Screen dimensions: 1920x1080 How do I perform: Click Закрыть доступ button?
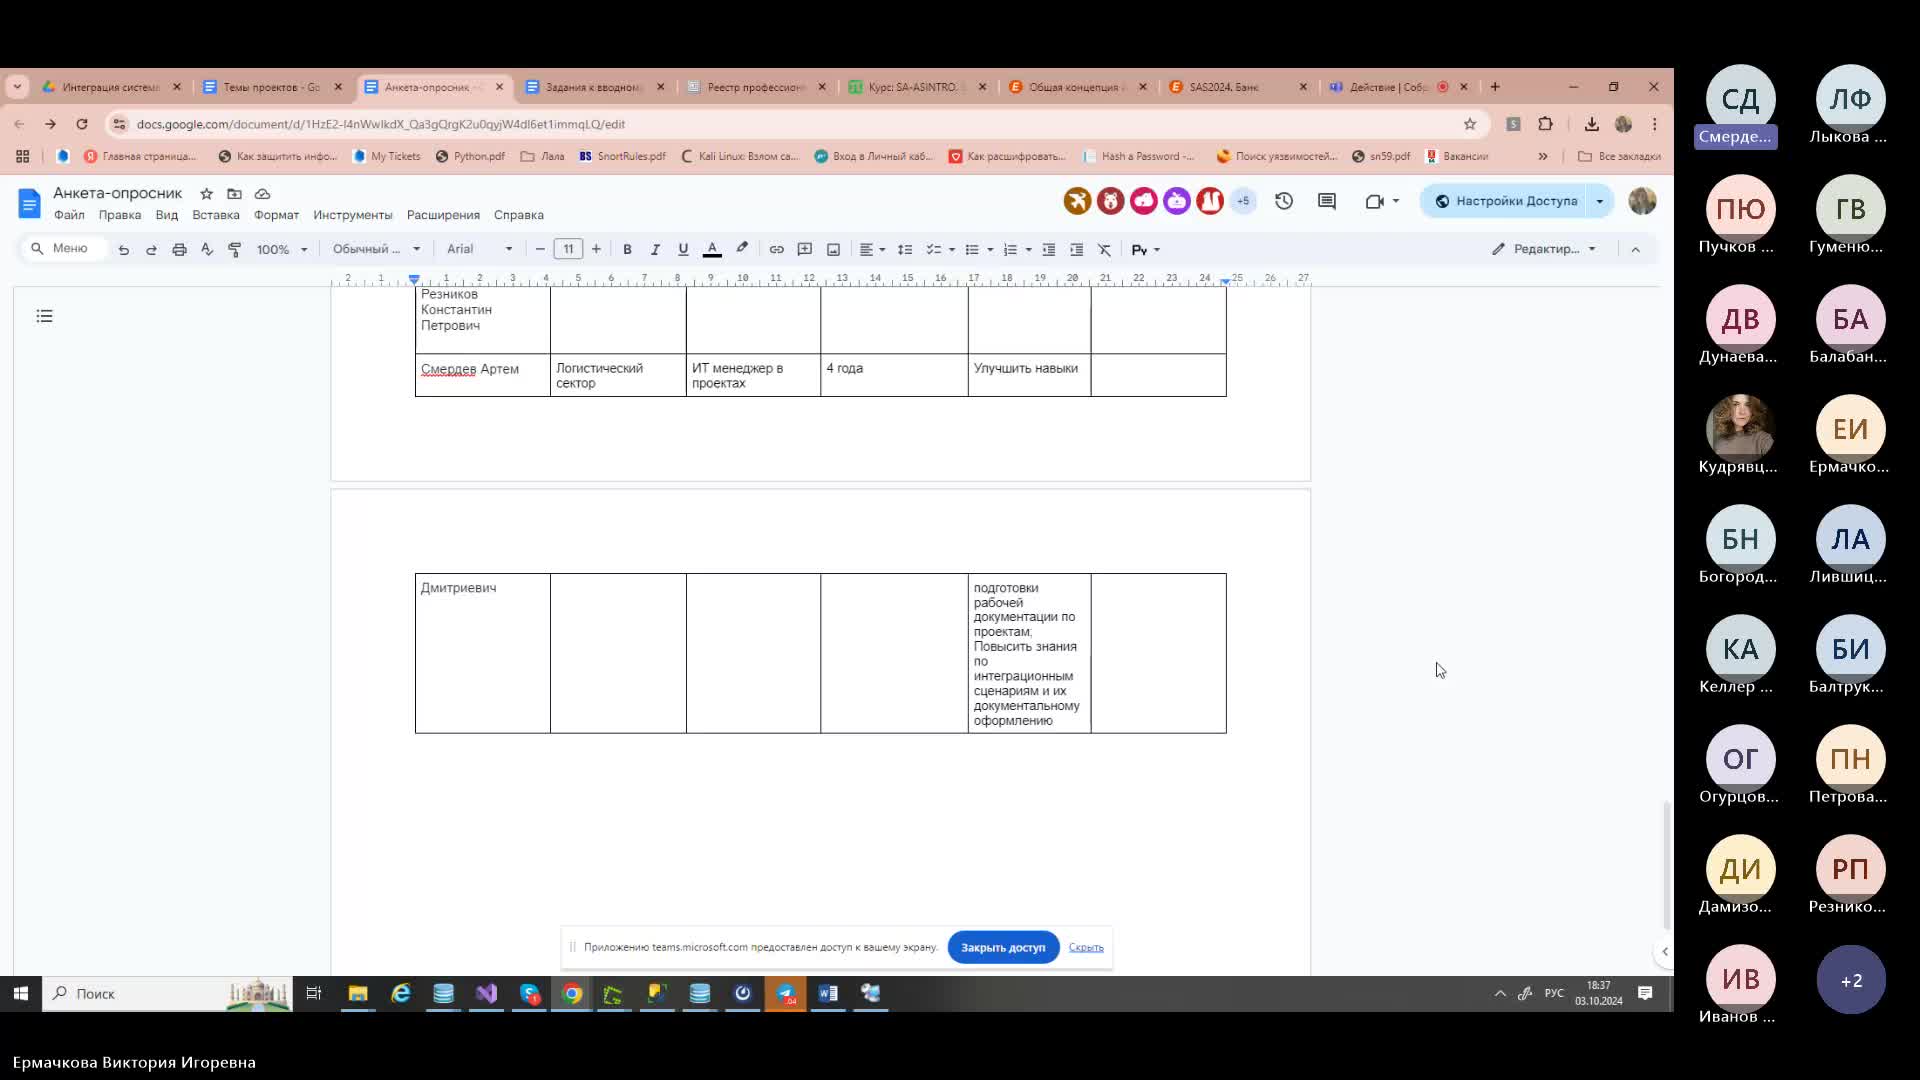pyautogui.click(x=1003, y=947)
